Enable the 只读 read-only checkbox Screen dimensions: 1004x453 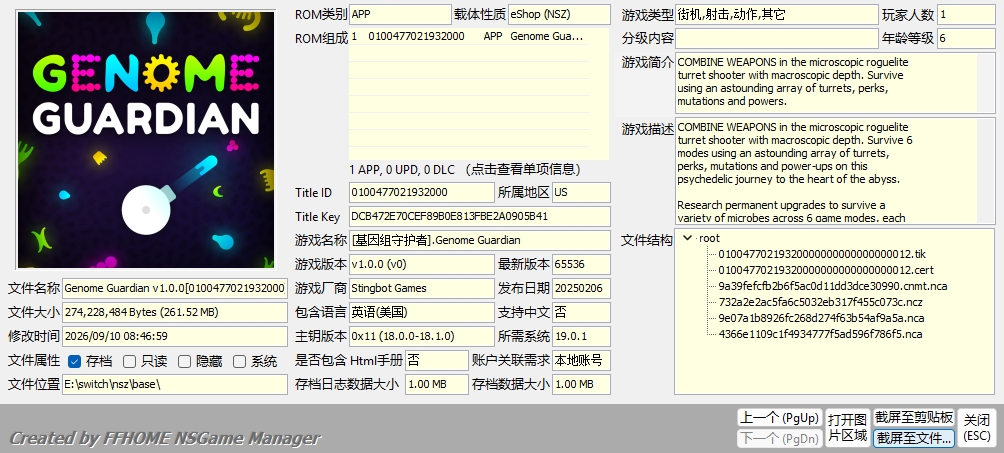tap(129, 361)
